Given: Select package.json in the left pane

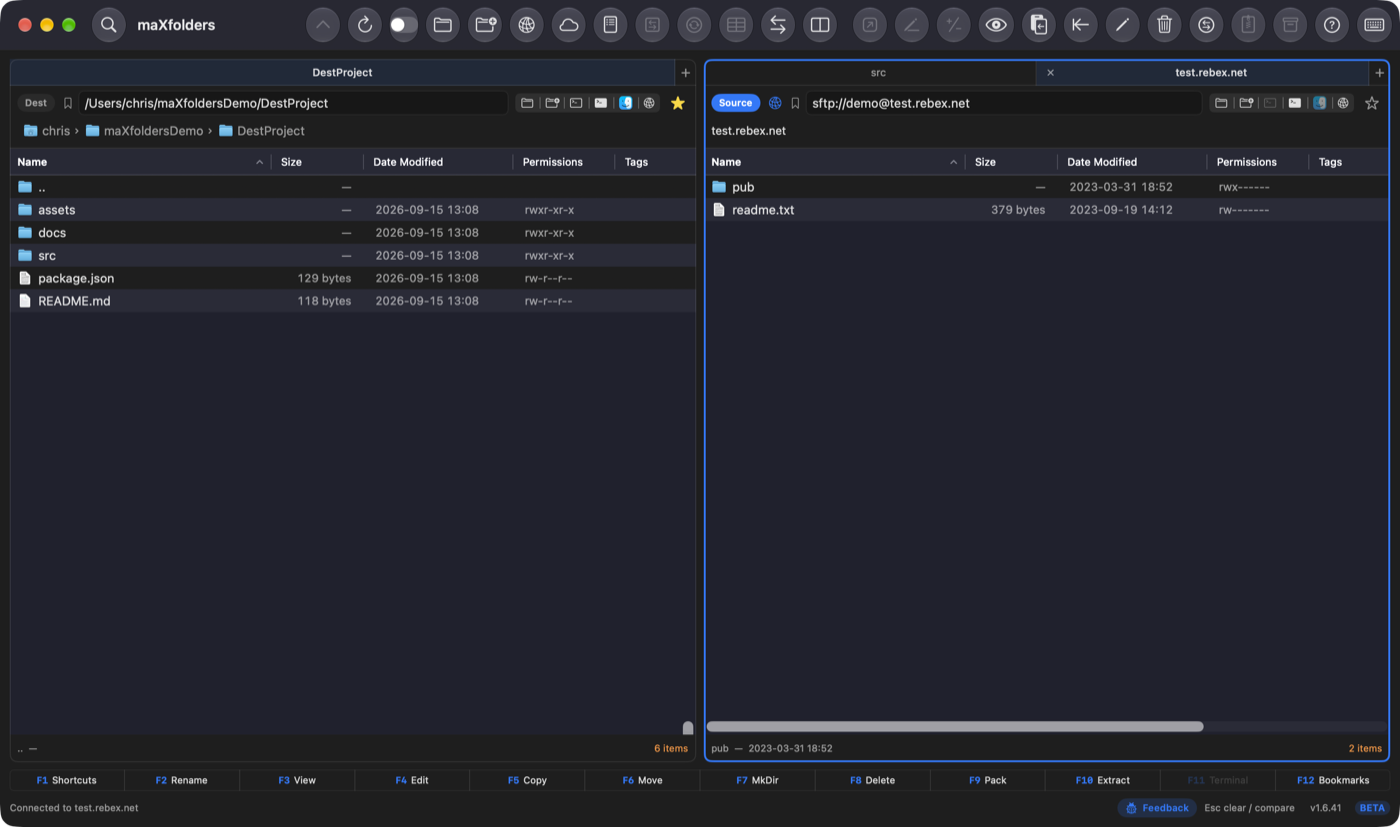Looking at the screenshot, I should point(353,278).
